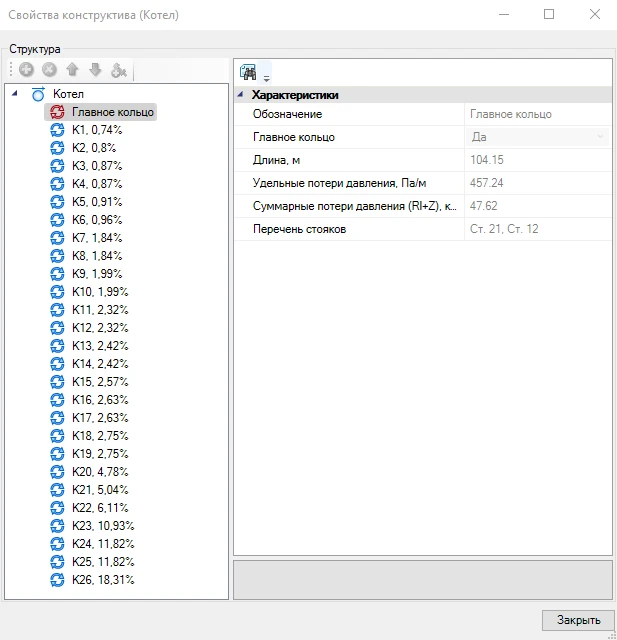
Task: Click the Длина, м value 104.15
Action: 538,160
